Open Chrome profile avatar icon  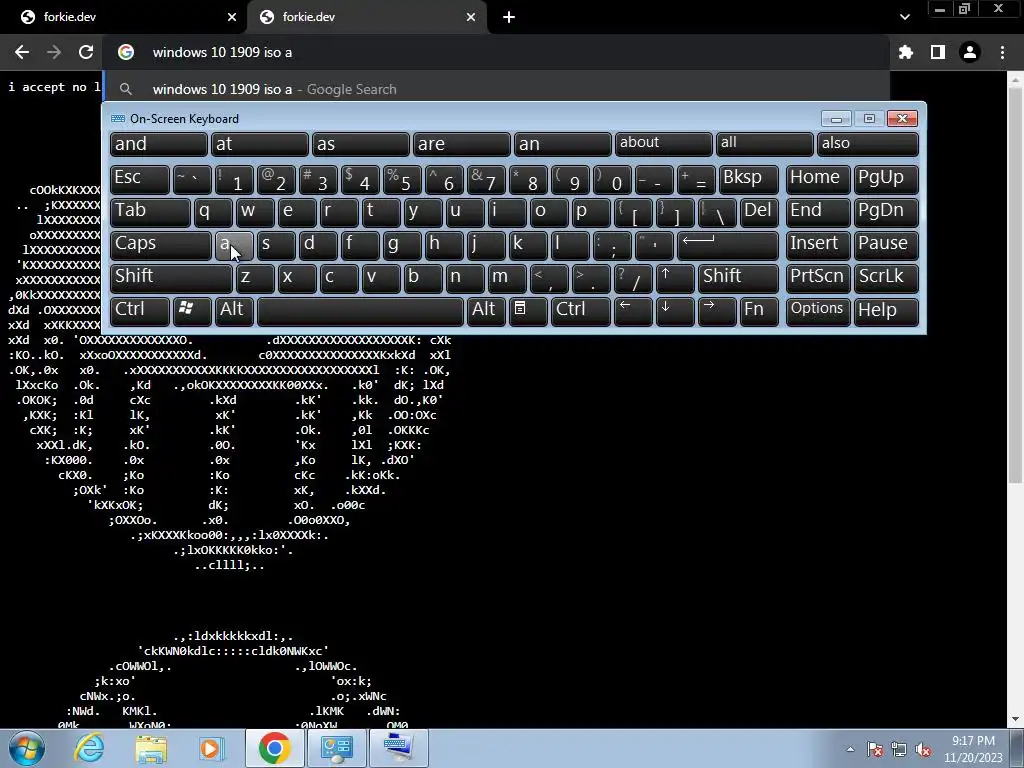click(970, 52)
